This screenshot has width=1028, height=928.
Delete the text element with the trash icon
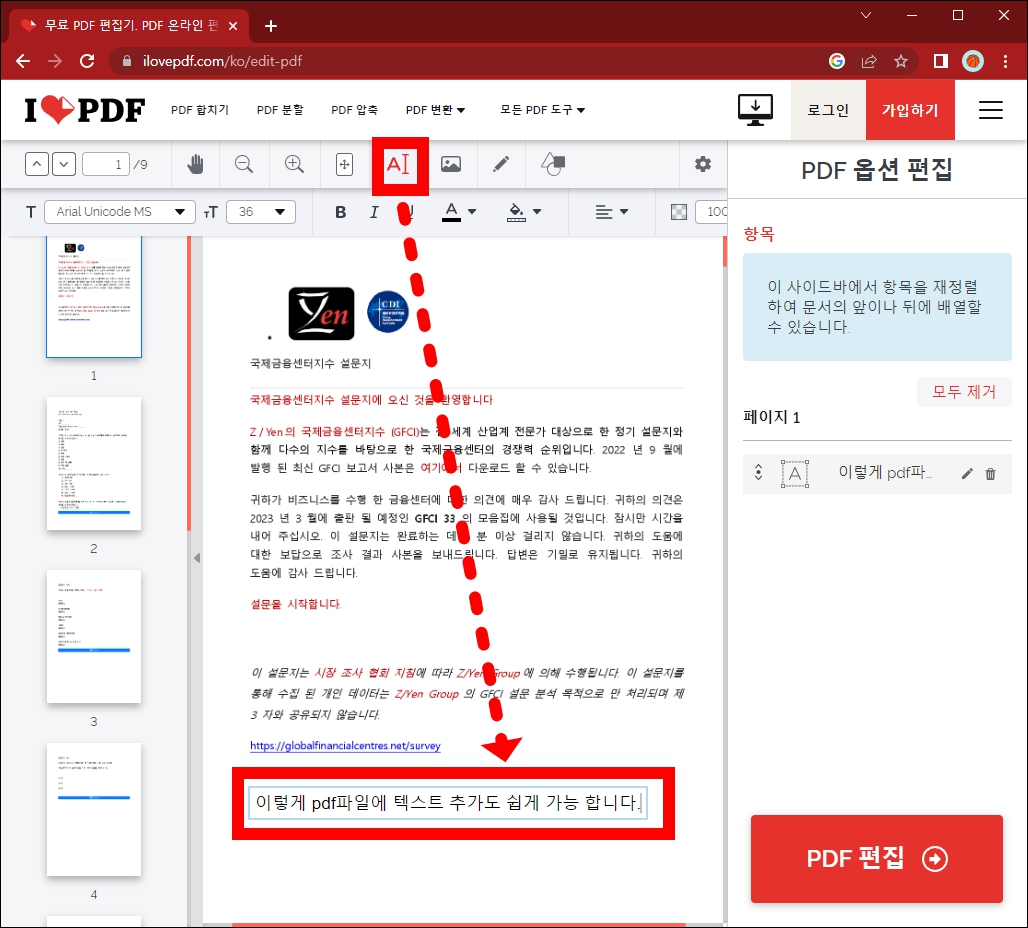[991, 471]
